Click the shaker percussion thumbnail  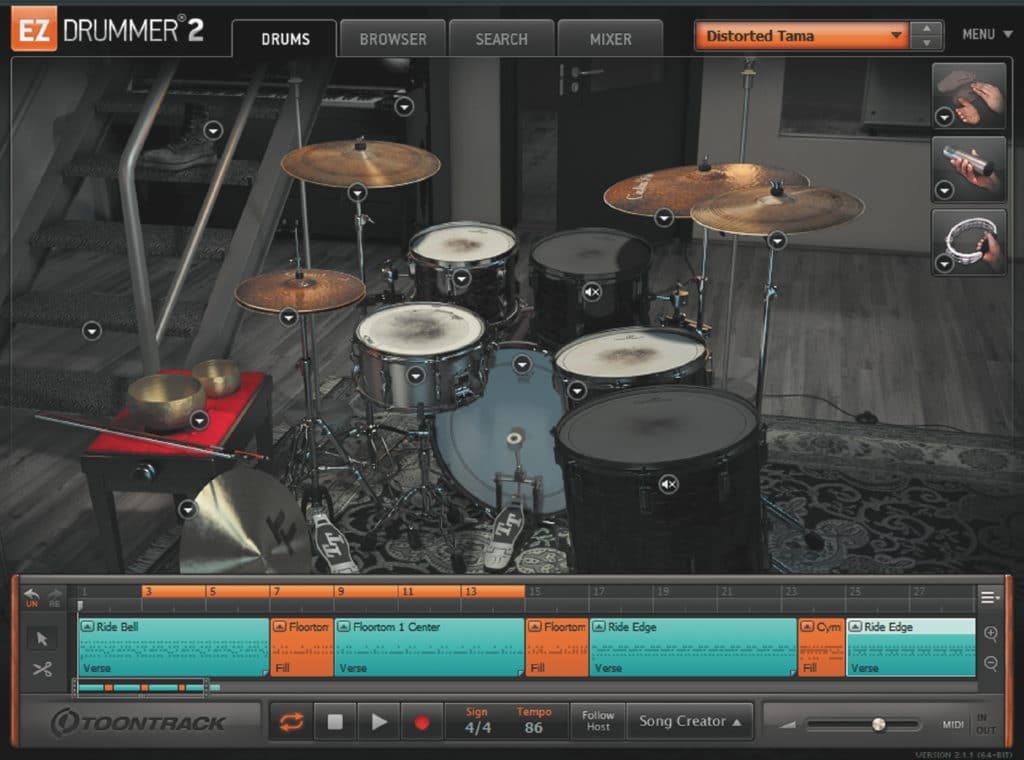click(968, 169)
